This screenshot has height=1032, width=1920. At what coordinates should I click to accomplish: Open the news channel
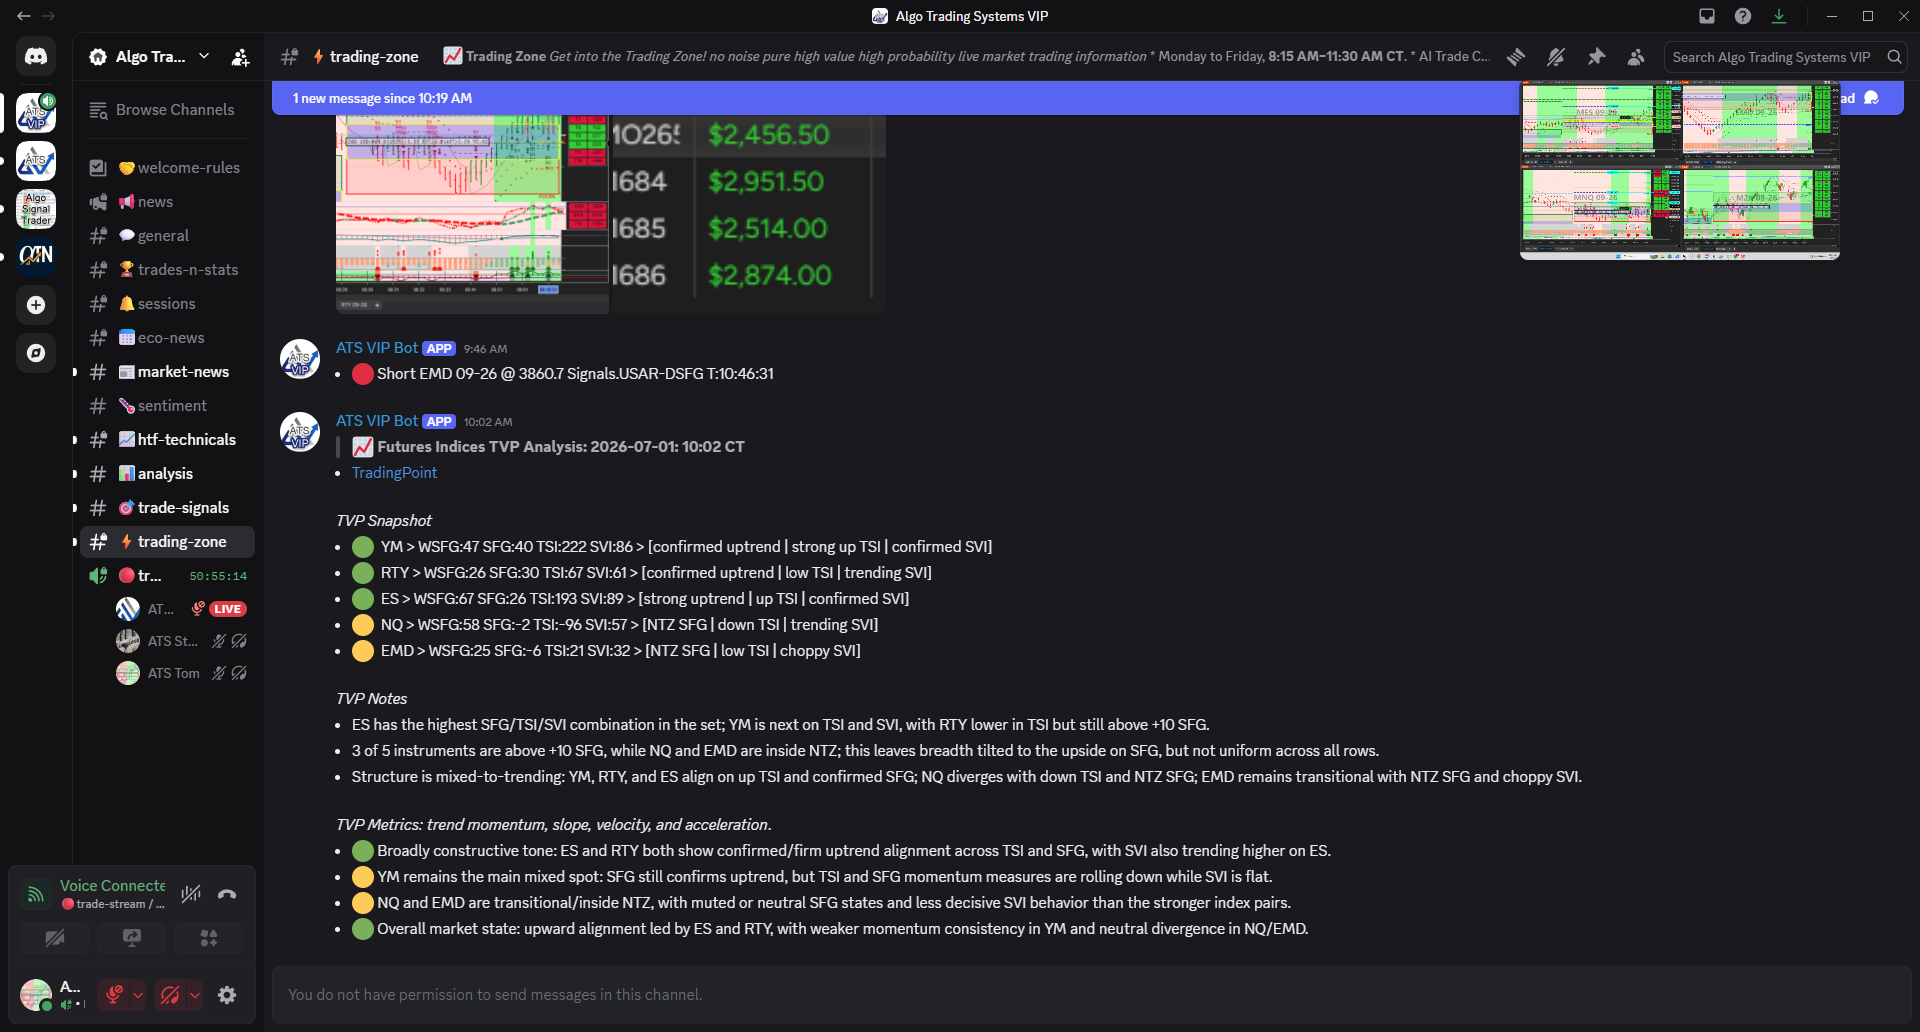(167, 202)
